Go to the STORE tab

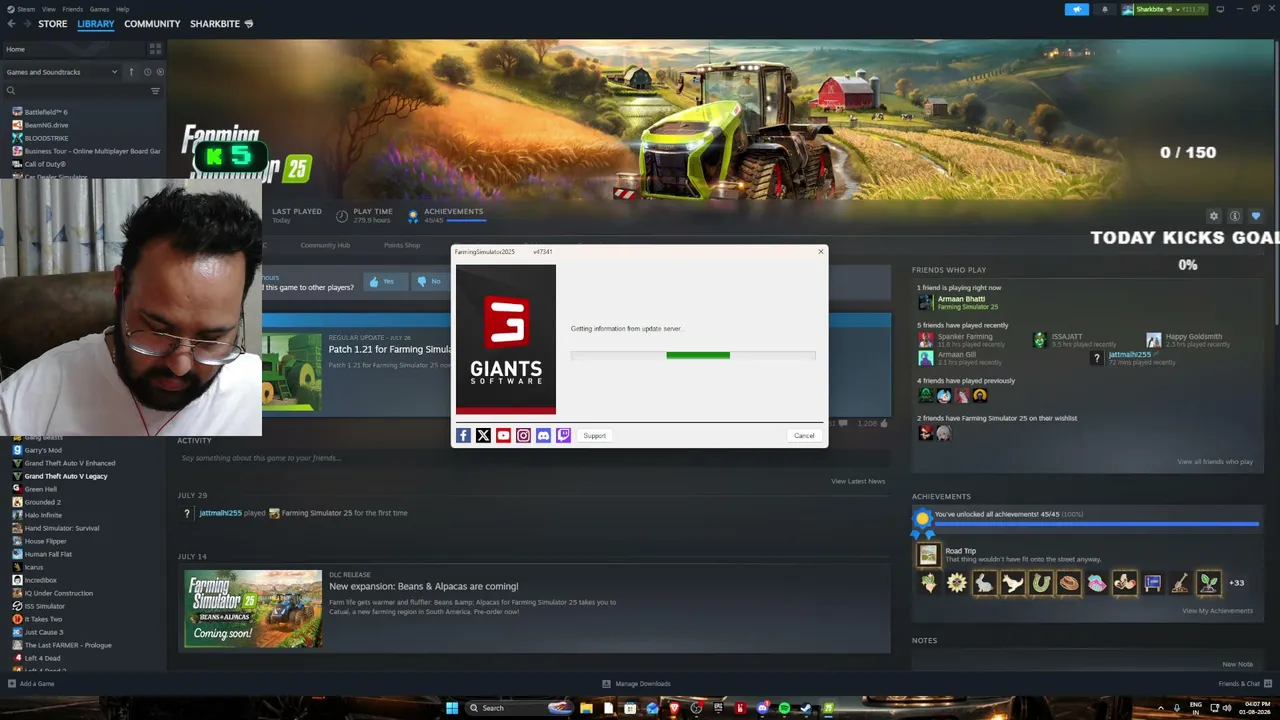click(x=53, y=24)
